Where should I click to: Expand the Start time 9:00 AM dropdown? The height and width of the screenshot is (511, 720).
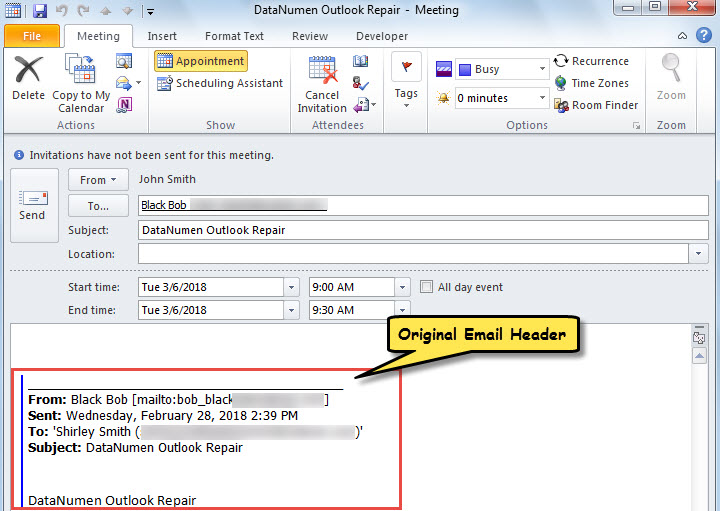coord(402,287)
